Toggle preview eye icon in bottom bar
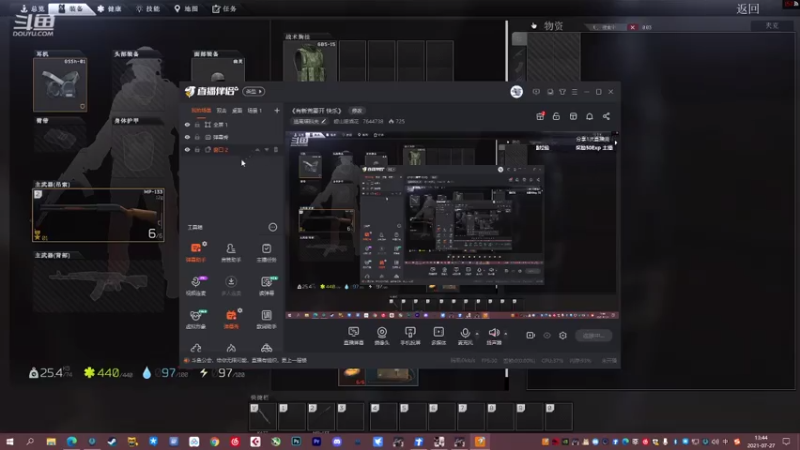800x450 pixels. 547,335
